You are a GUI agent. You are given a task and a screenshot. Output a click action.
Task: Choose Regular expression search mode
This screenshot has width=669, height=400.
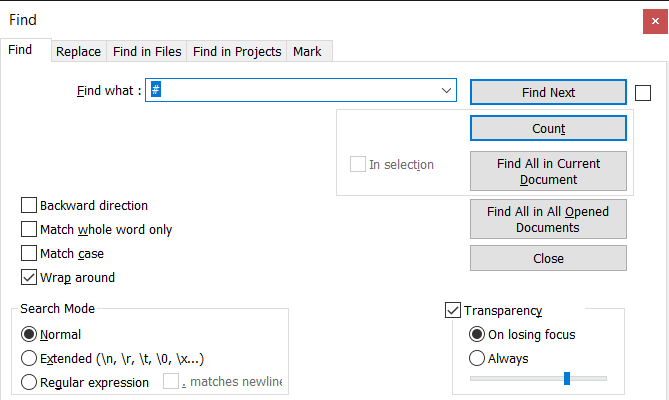pos(29,382)
